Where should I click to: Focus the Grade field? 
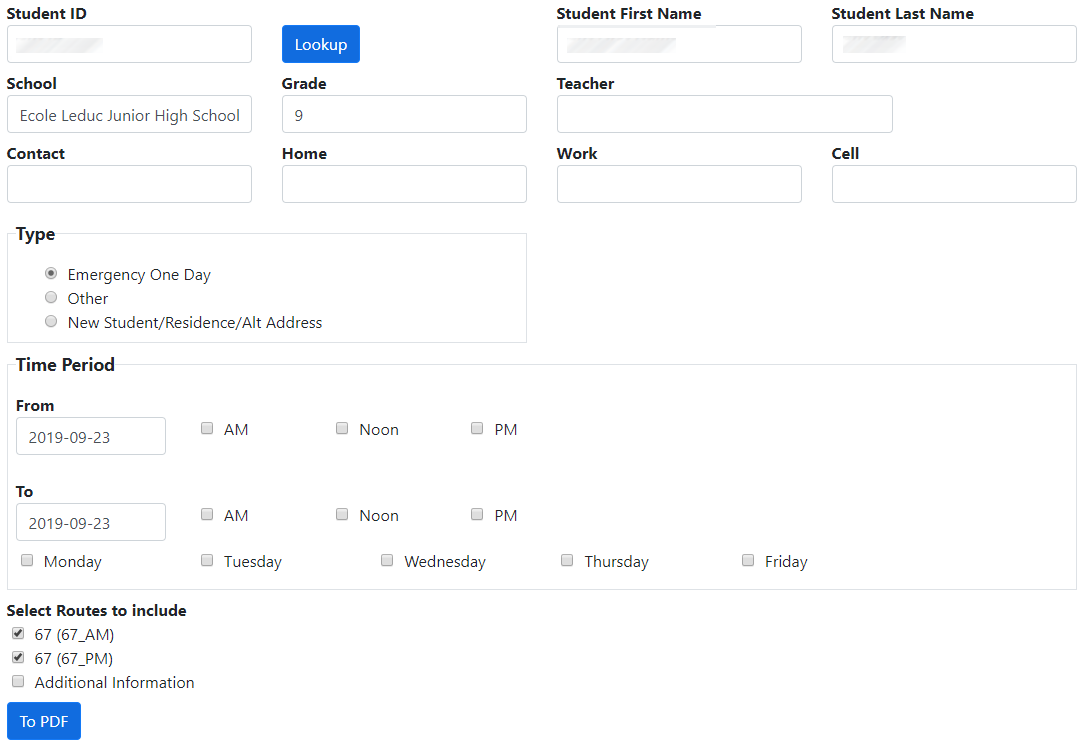(x=404, y=114)
